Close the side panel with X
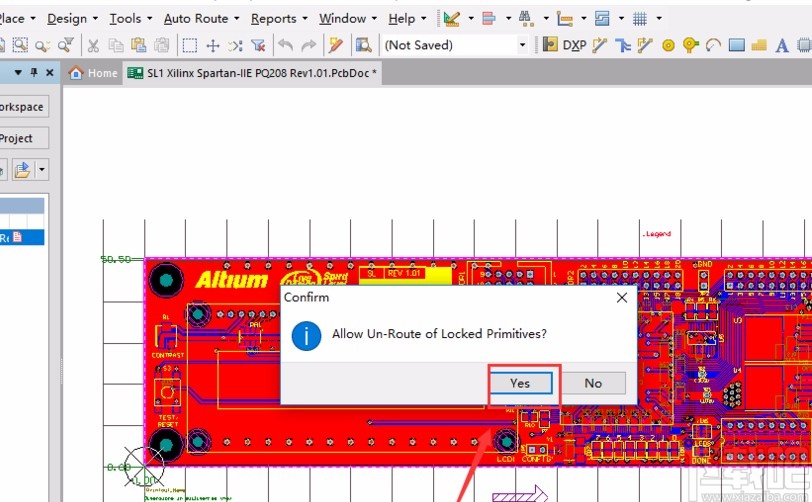The width and height of the screenshot is (812, 502). point(50,73)
